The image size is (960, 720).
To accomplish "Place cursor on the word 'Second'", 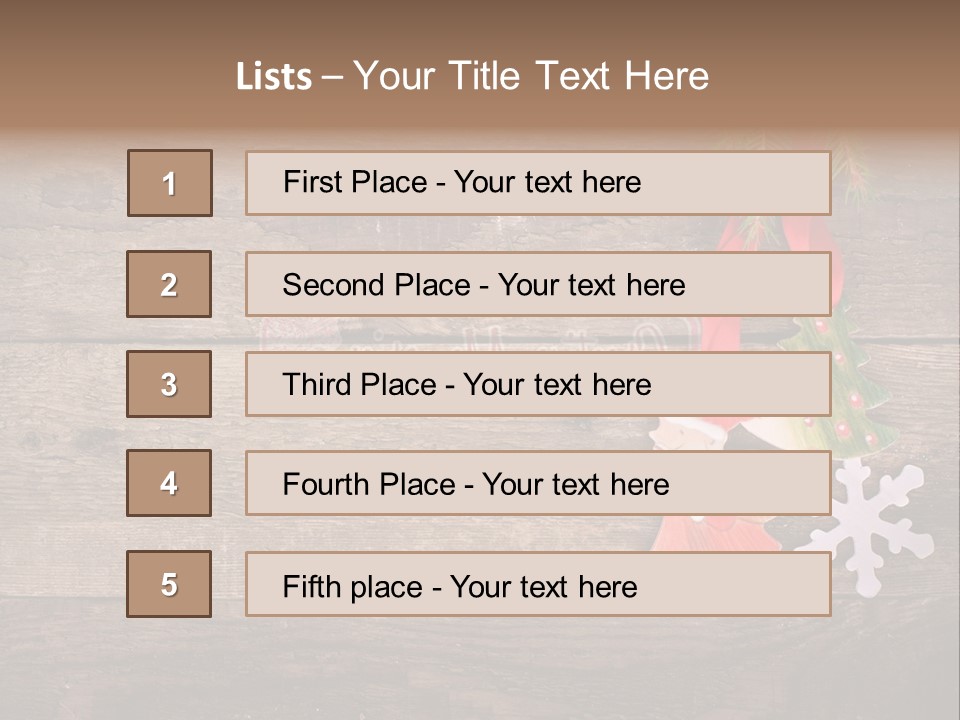I will click(322, 285).
